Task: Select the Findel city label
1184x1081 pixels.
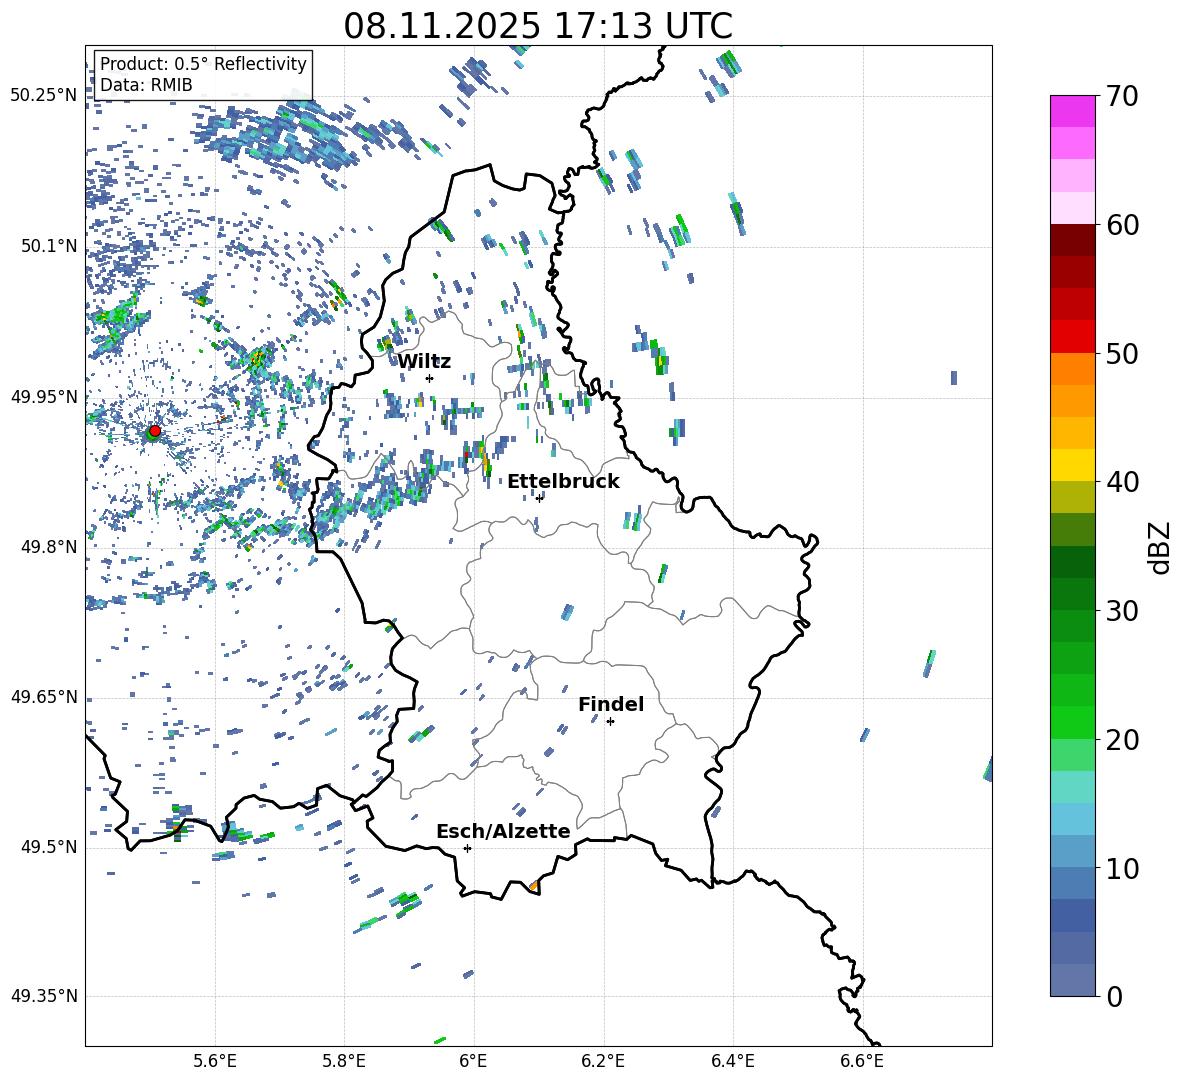Action: coord(611,704)
